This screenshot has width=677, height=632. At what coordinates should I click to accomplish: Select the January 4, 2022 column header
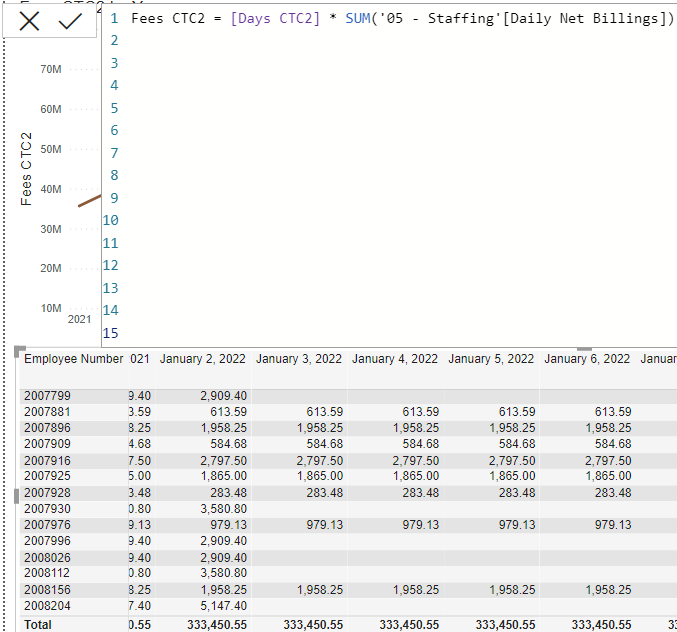(x=395, y=359)
